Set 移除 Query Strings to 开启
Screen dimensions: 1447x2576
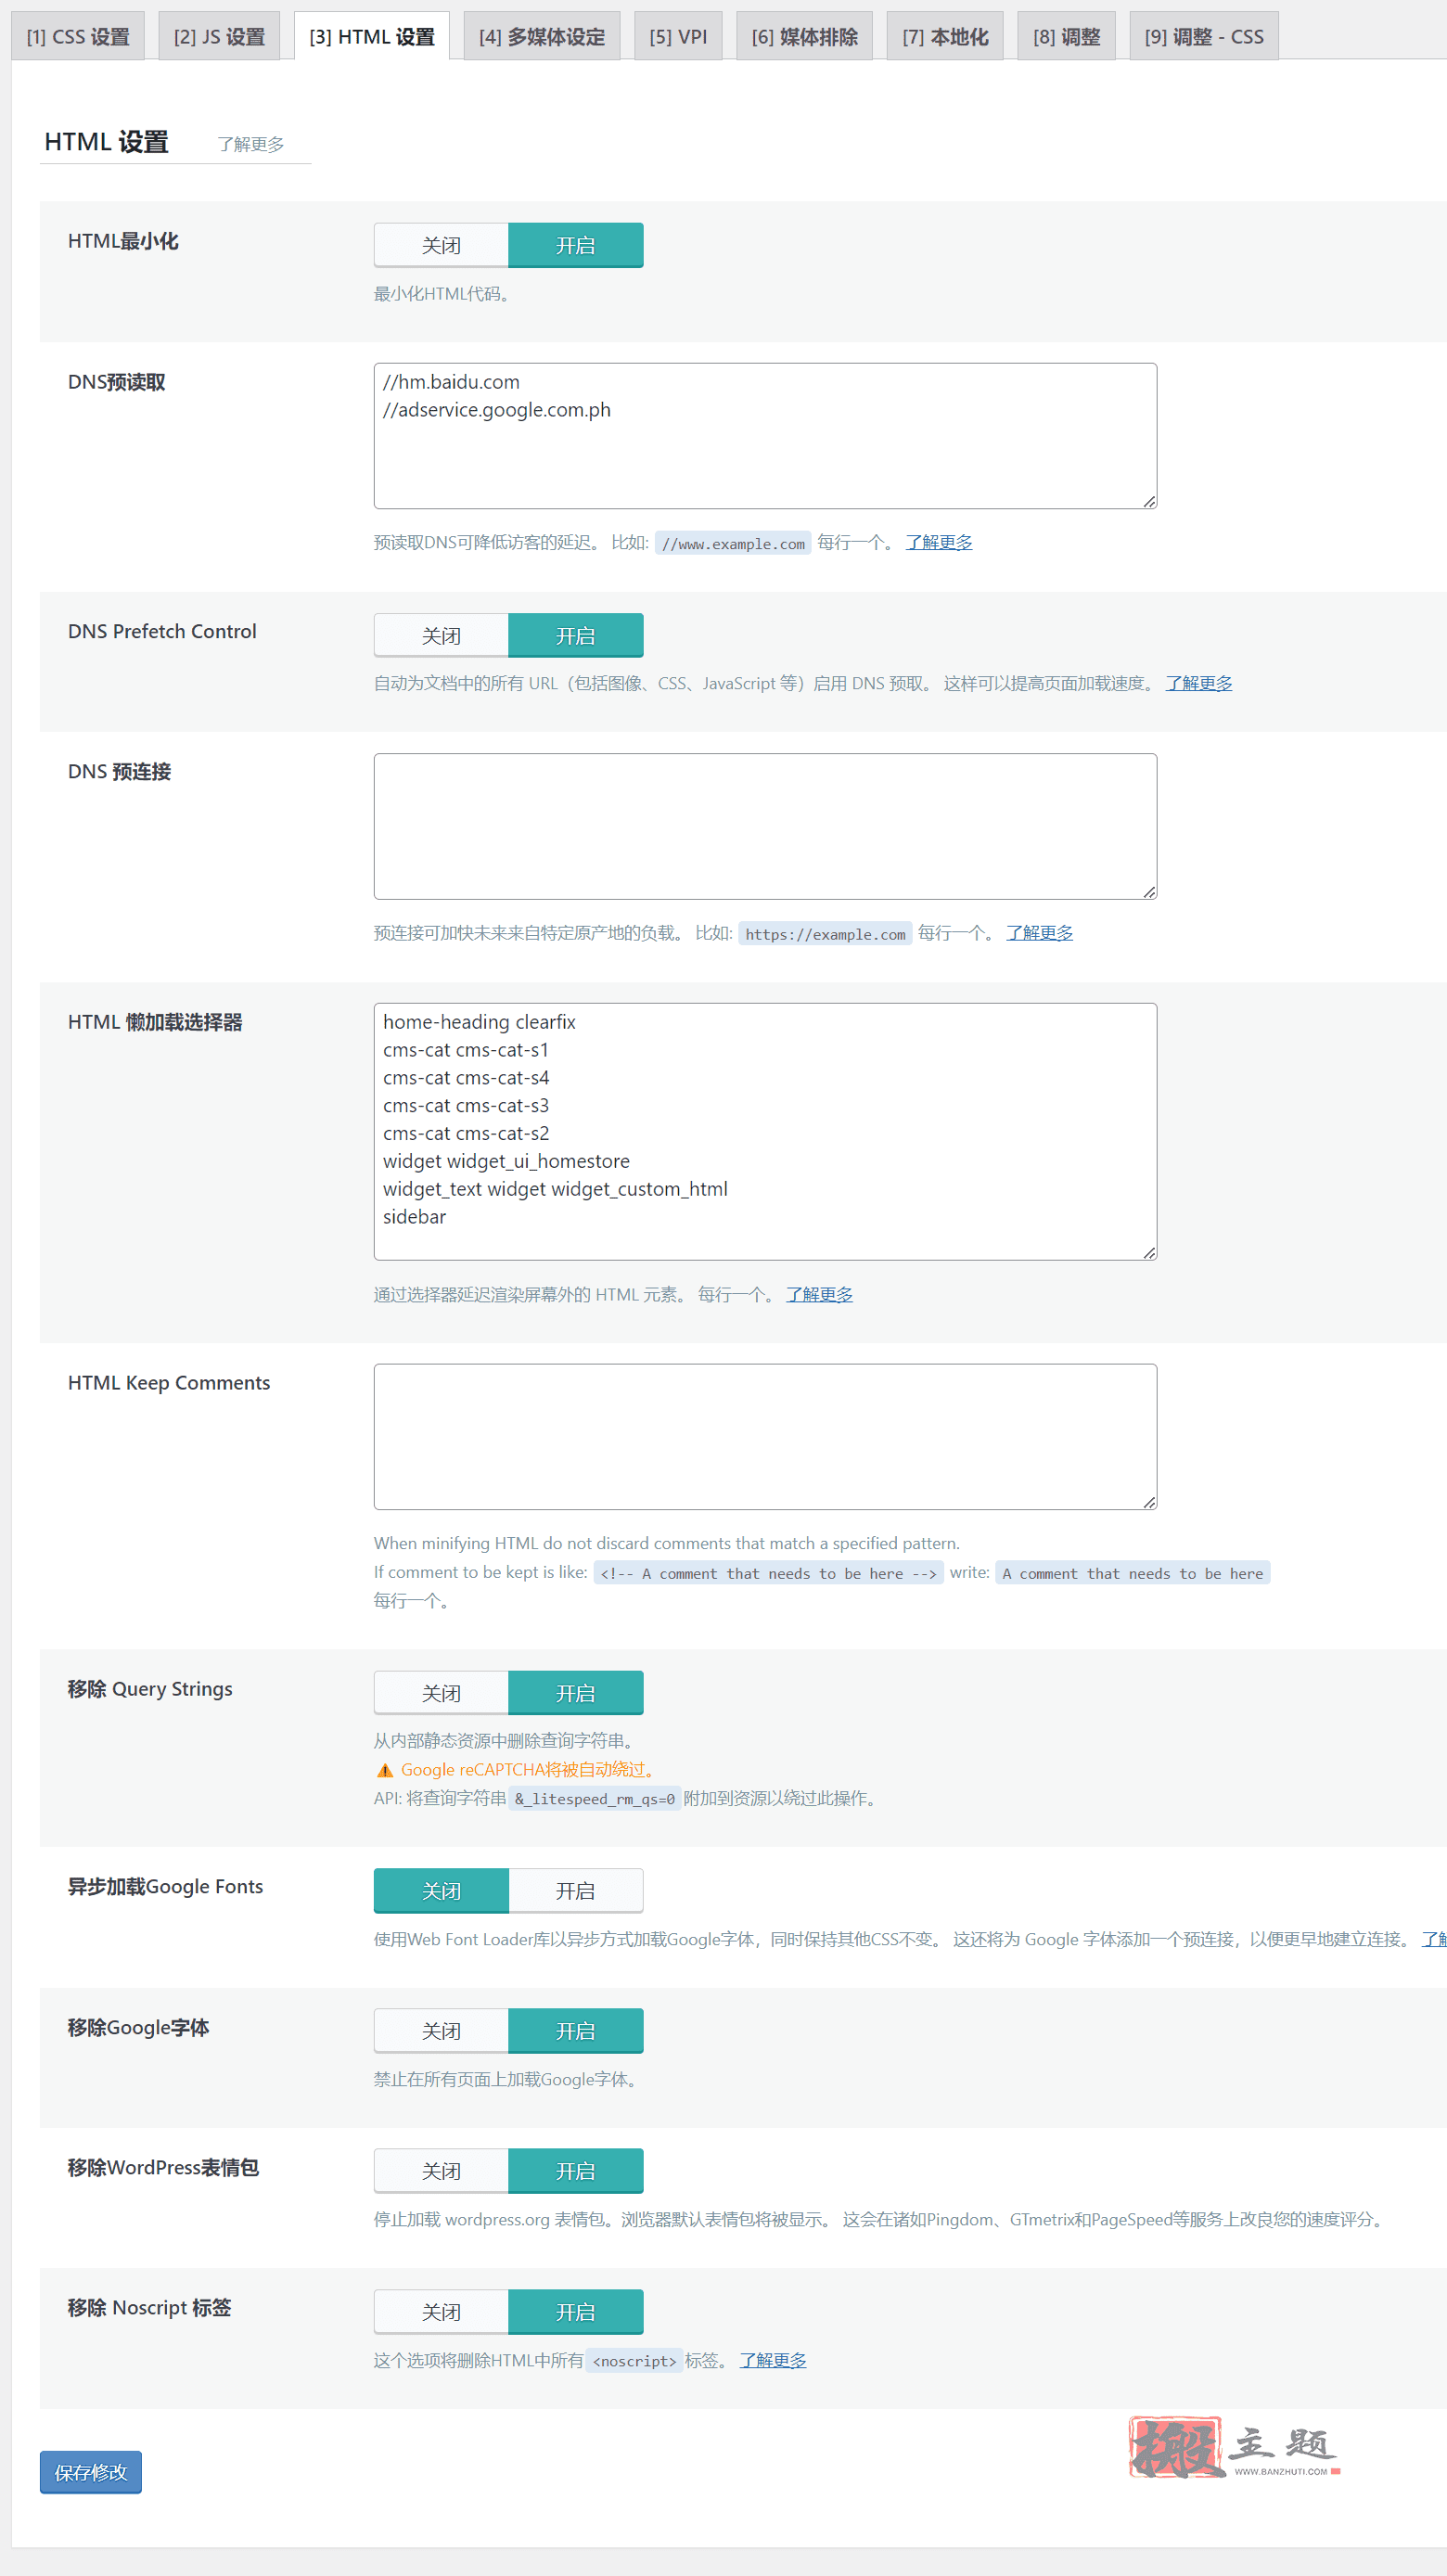coord(576,1693)
